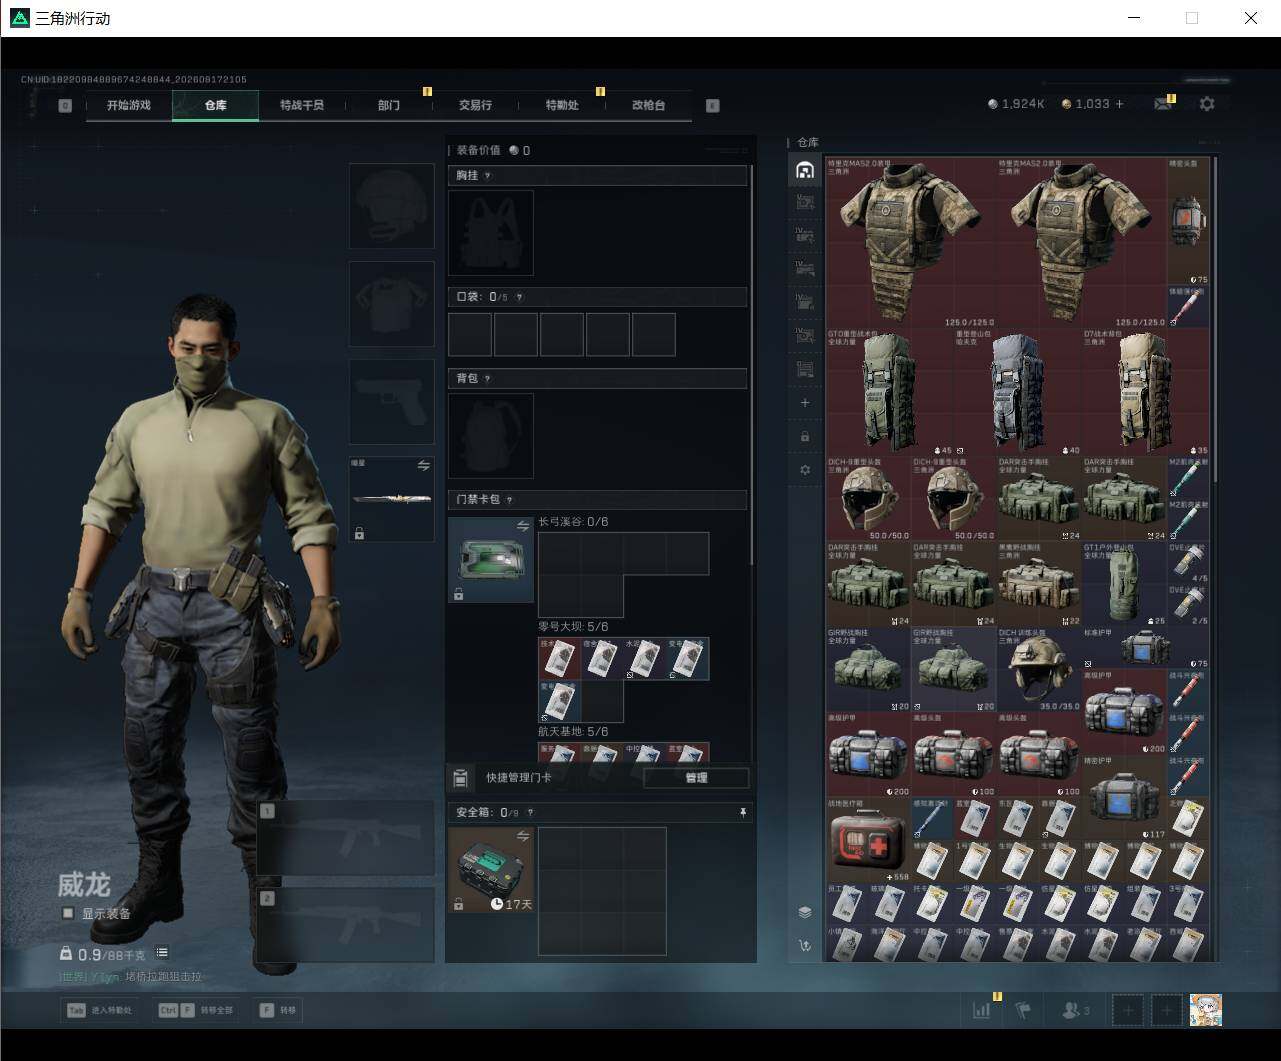Click the 零号大坝: 5/6 label
Screen dimensions: 1281x1061
pyautogui.click(x=573, y=627)
